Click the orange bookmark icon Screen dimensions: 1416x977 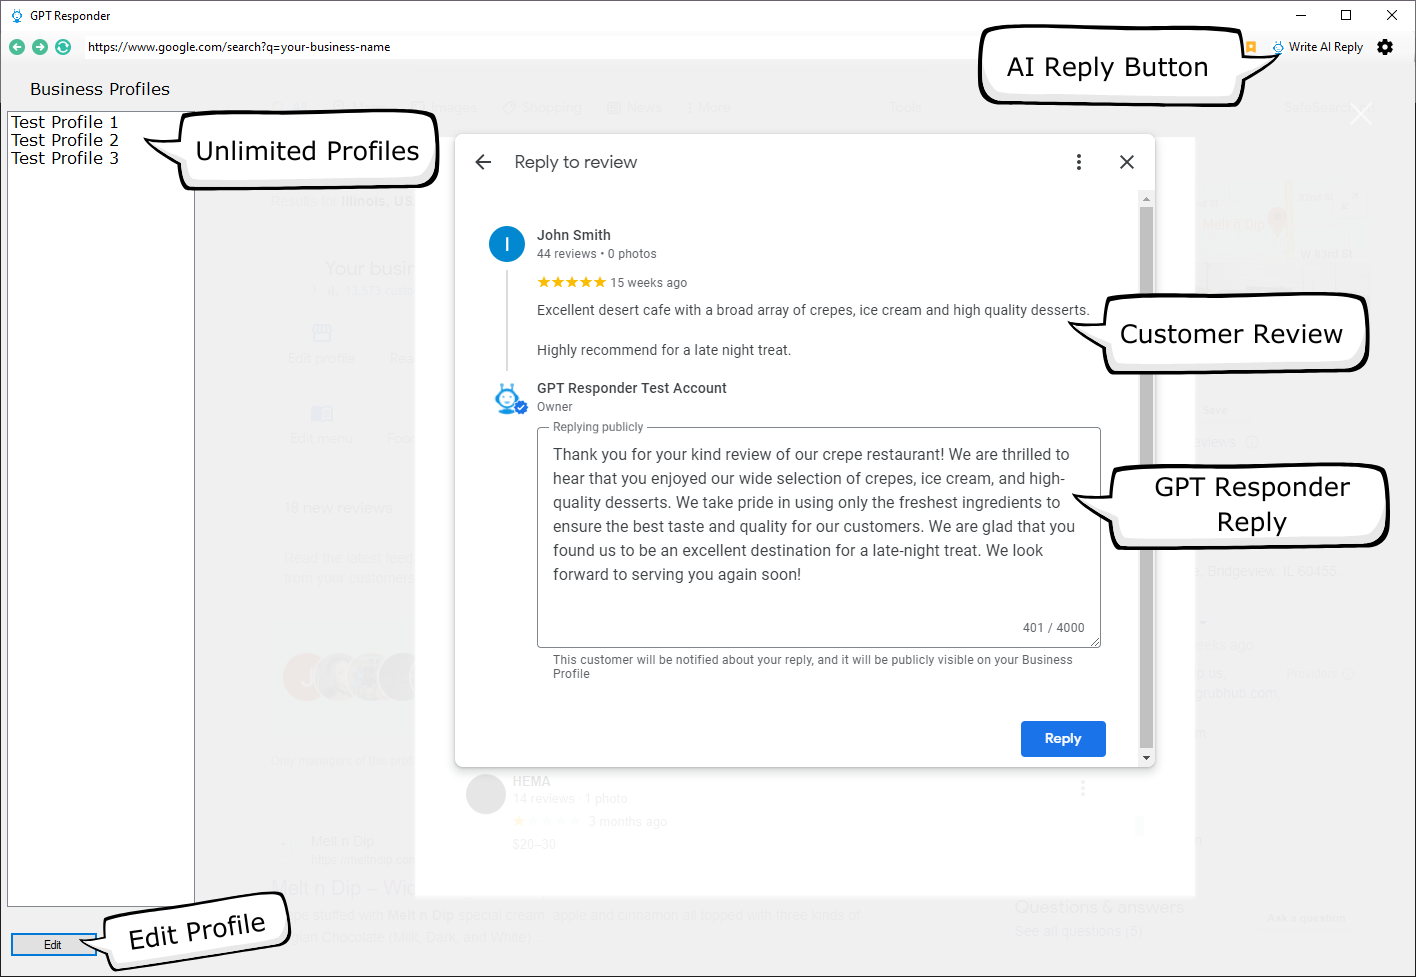click(x=1251, y=47)
